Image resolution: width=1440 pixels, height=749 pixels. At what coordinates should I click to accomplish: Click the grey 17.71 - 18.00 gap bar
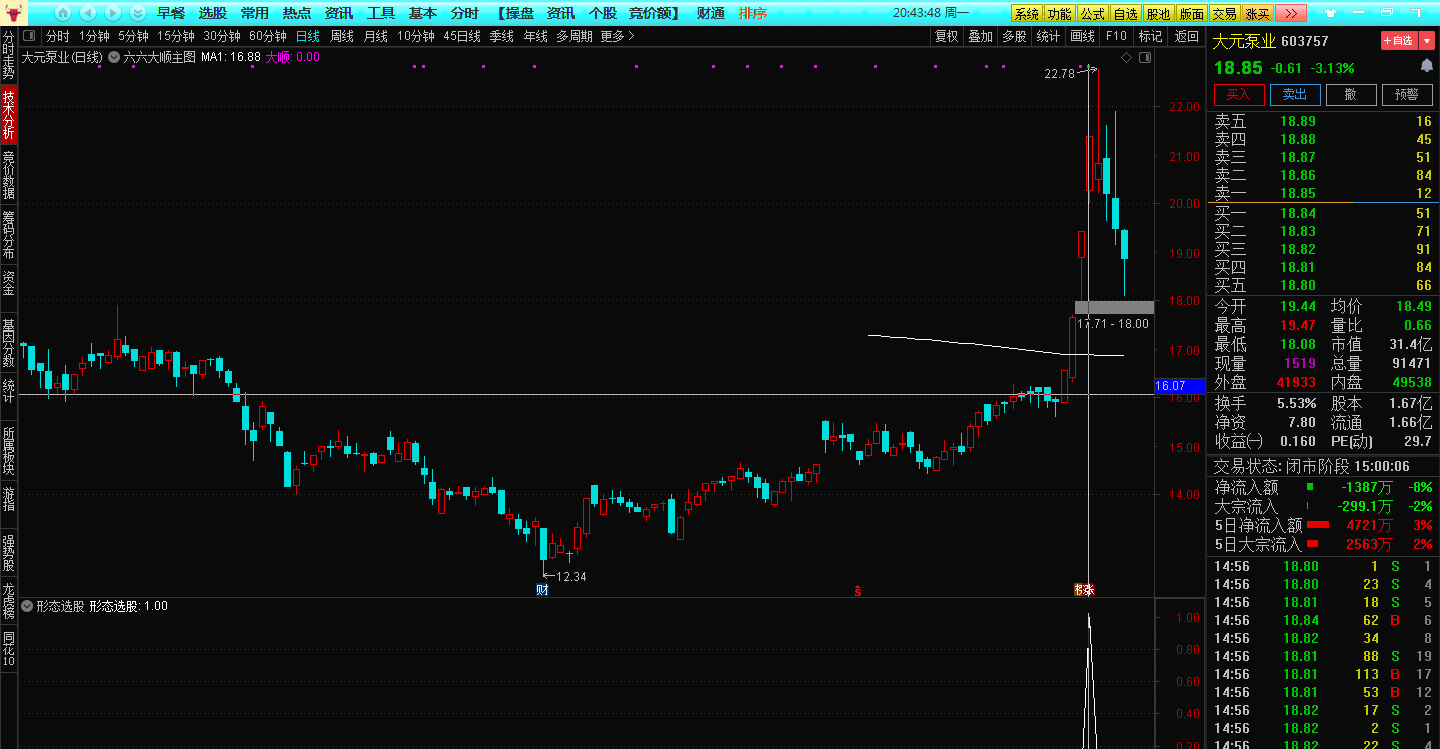click(x=1114, y=307)
